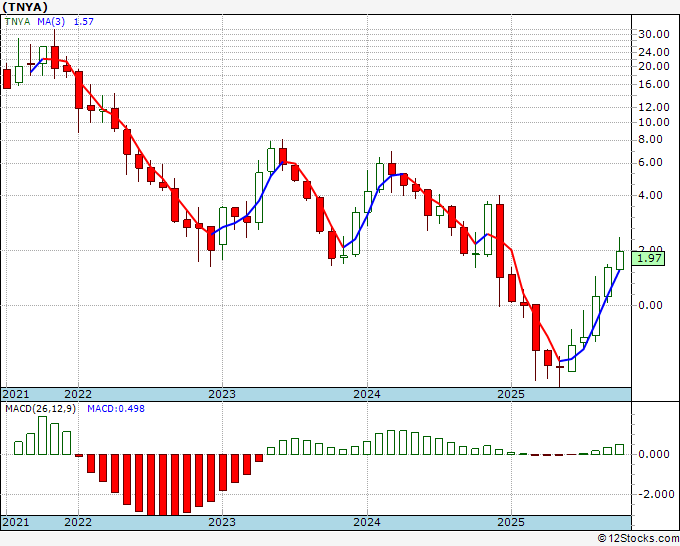The width and height of the screenshot is (680, 546).
Task: Click the latest green MACD histogram bar
Action: pyautogui.click(x=620, y=450)
